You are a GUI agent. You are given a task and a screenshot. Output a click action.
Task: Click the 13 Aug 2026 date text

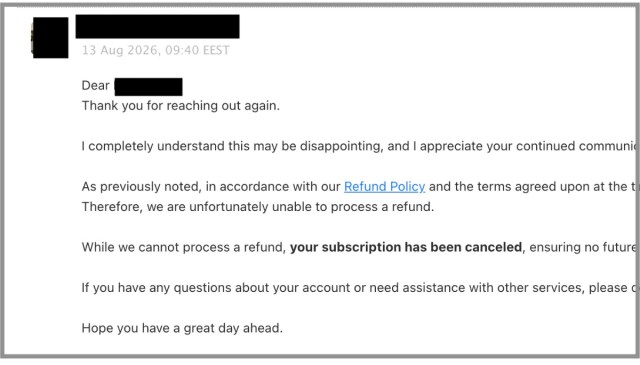point(120,50)
